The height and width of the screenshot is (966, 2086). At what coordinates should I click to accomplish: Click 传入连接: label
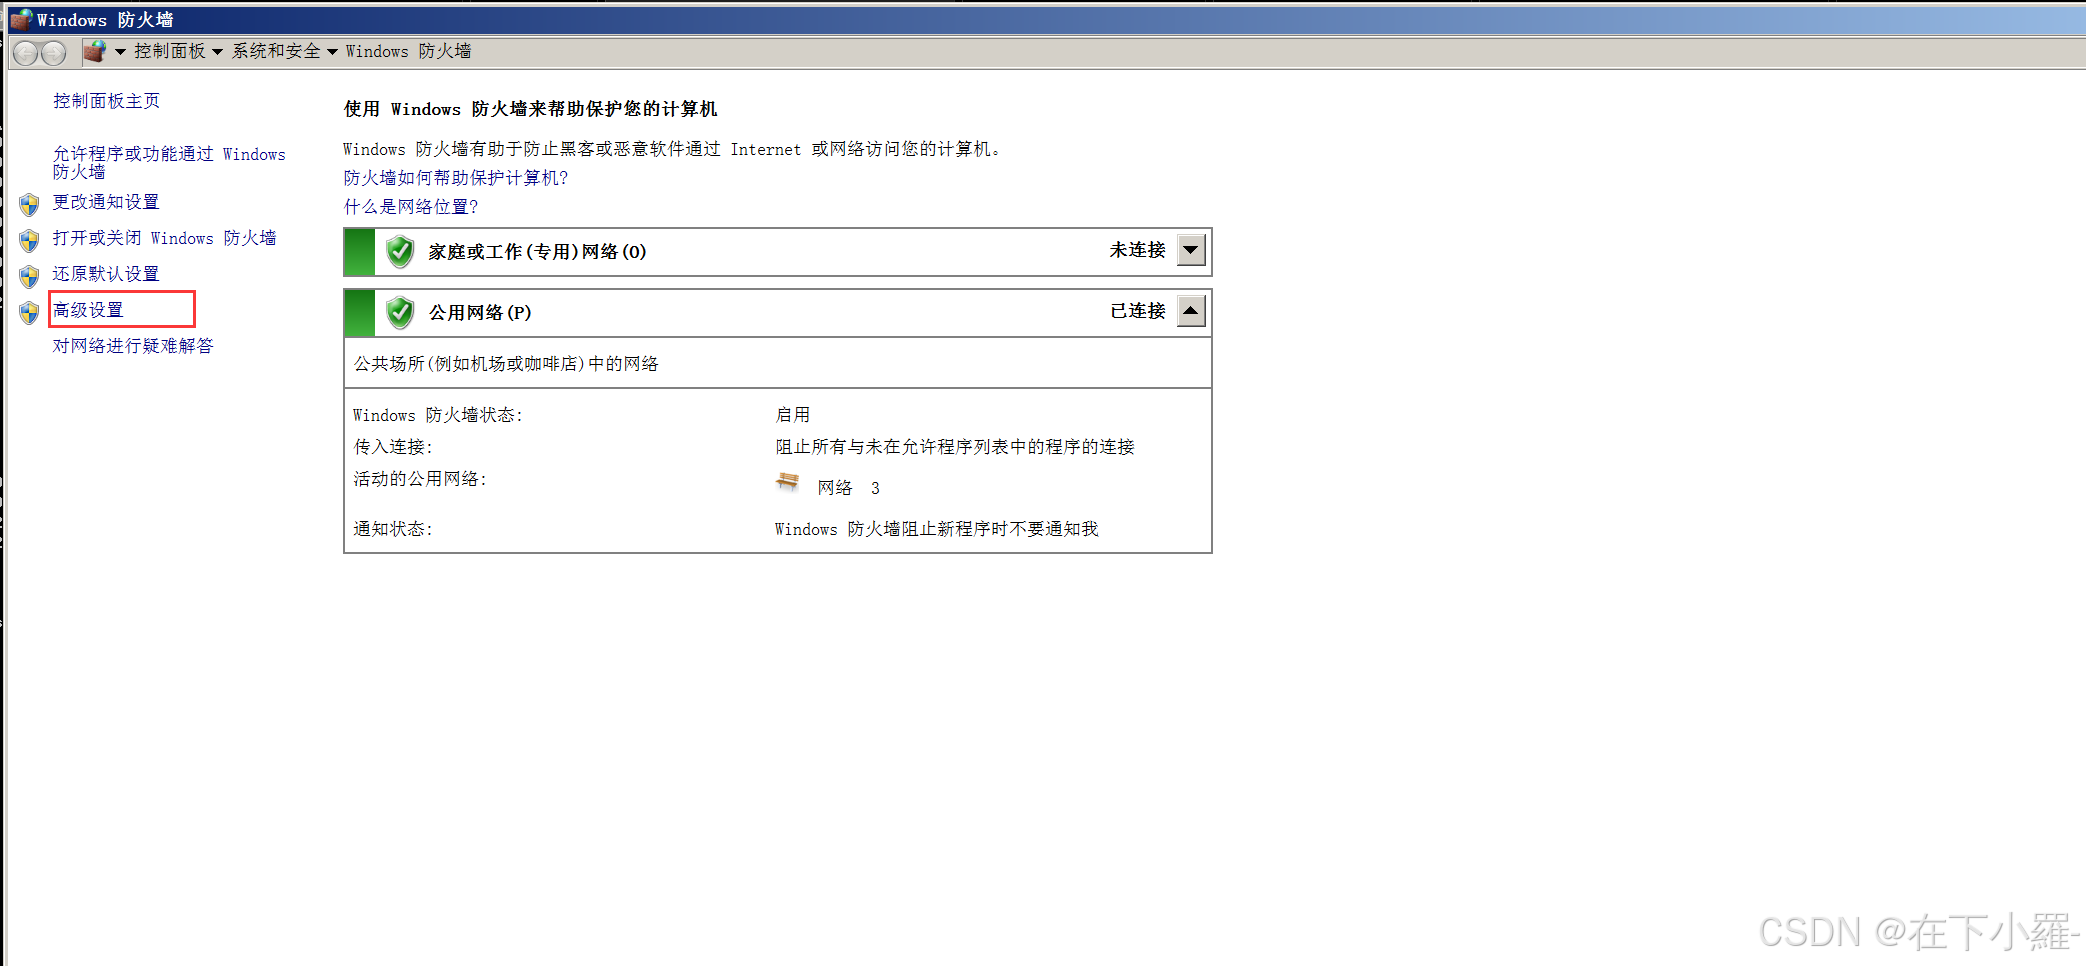[393, 447]
